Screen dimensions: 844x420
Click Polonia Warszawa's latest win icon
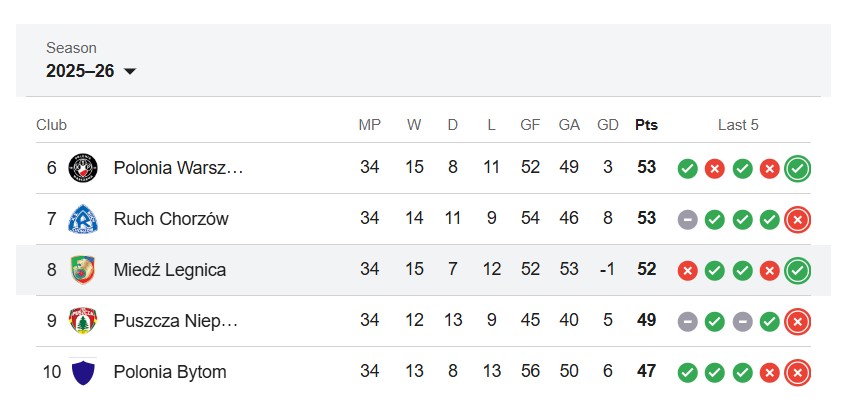point(797,169)
